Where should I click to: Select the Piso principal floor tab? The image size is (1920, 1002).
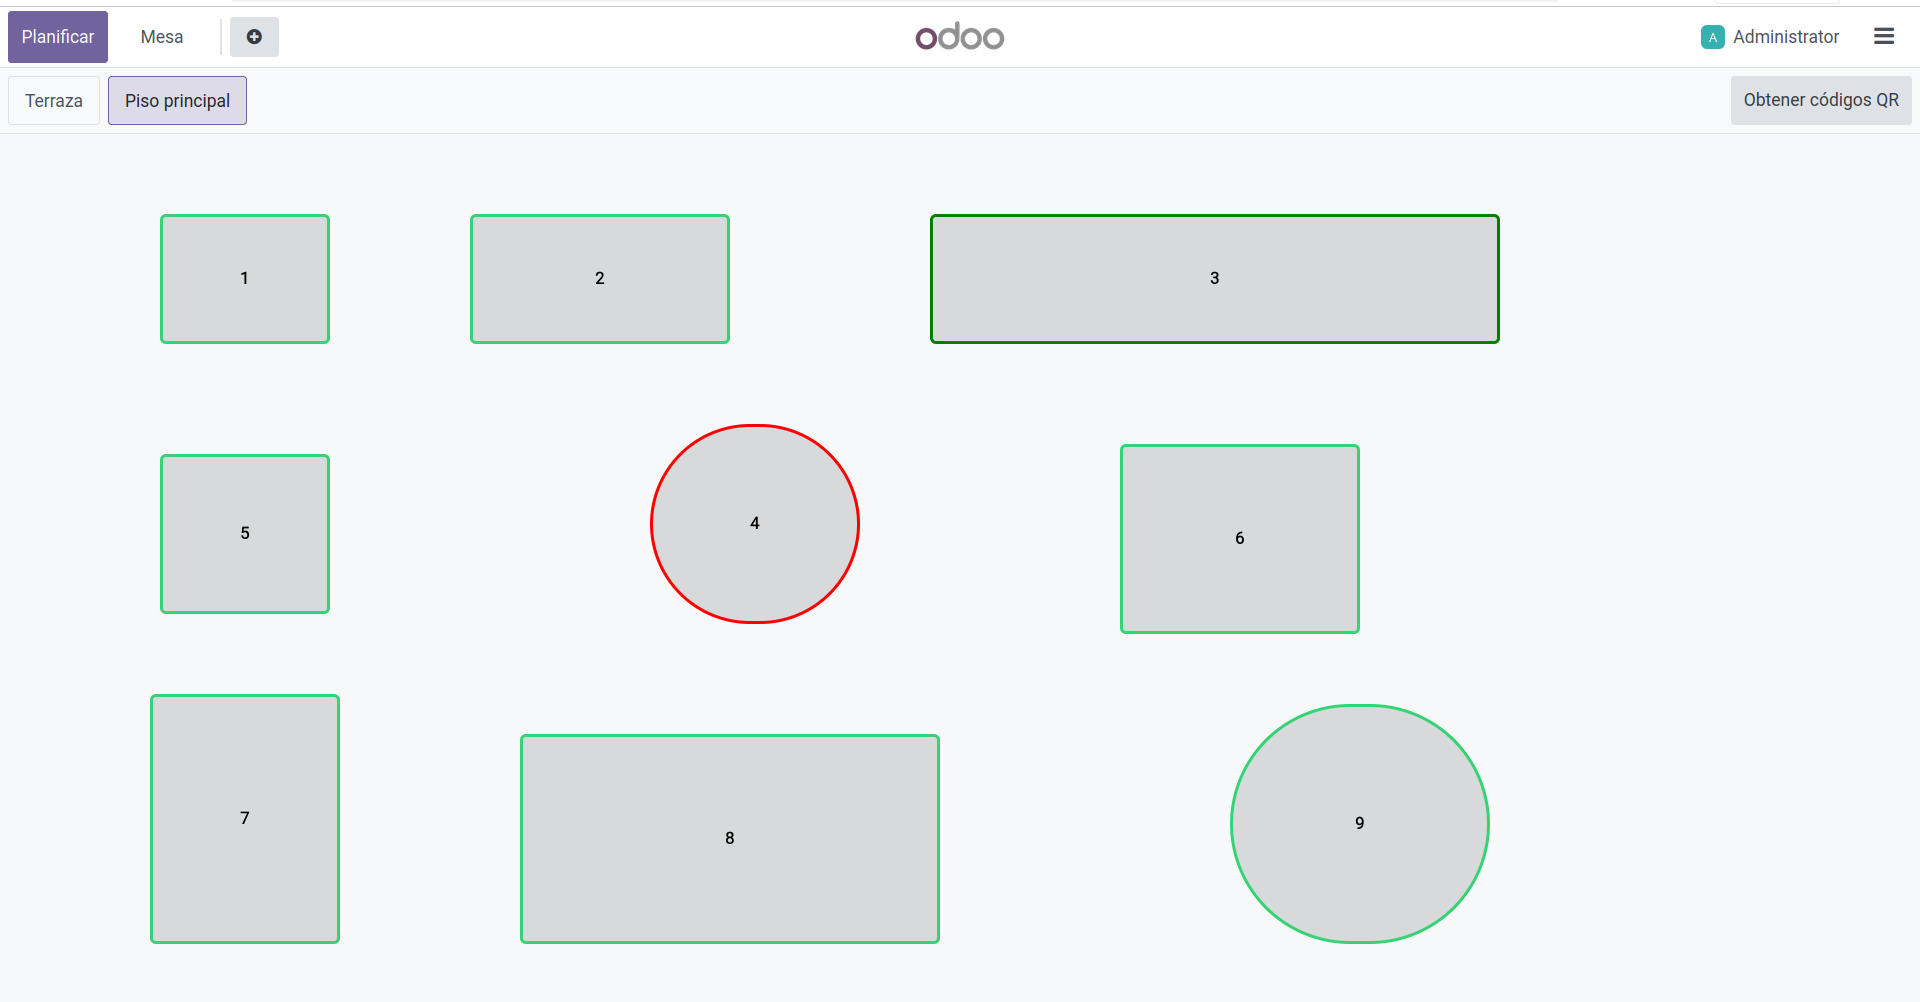pyautogui.click(x=177, y=101)
